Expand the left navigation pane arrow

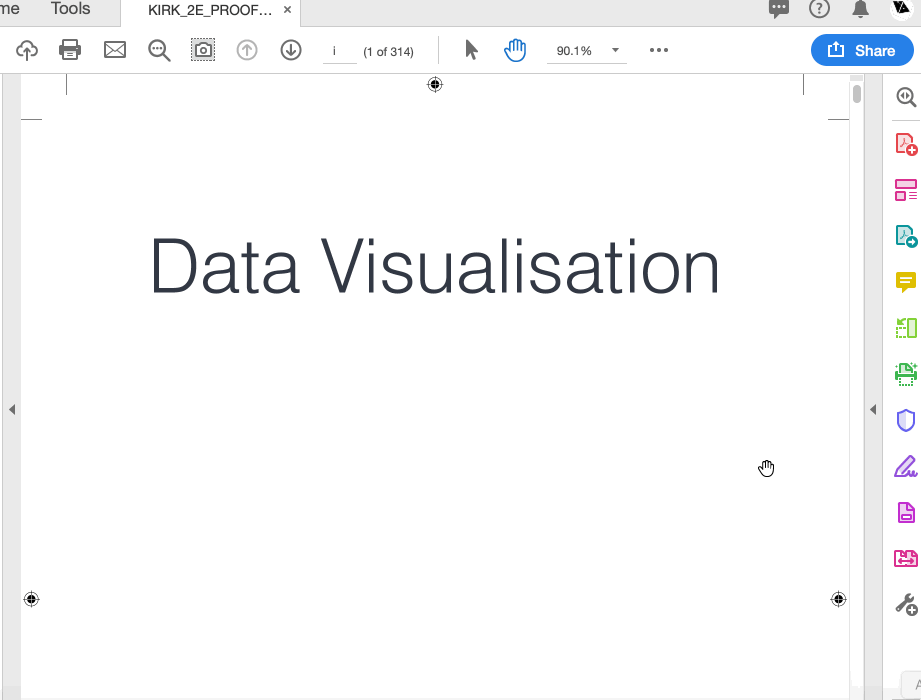pos(12,409)
